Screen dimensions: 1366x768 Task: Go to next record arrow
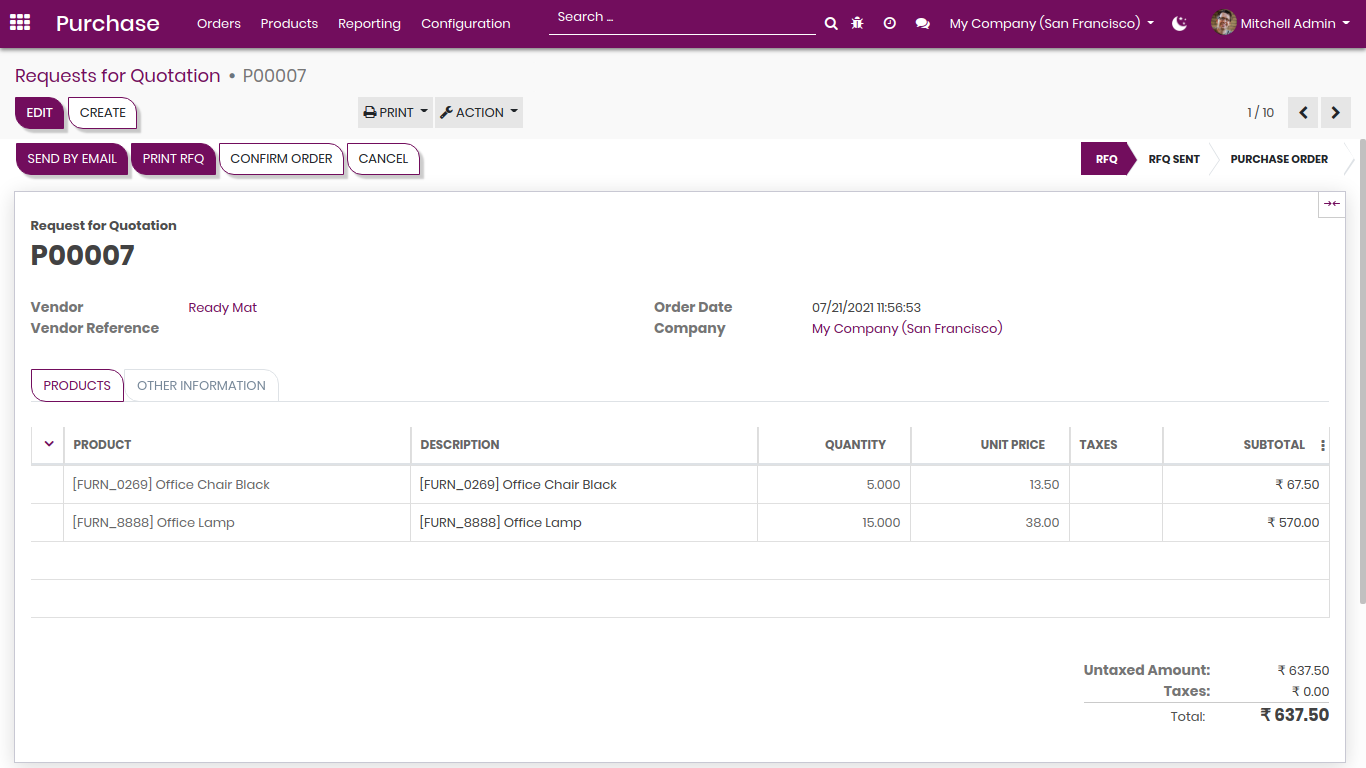point(1336,113)
